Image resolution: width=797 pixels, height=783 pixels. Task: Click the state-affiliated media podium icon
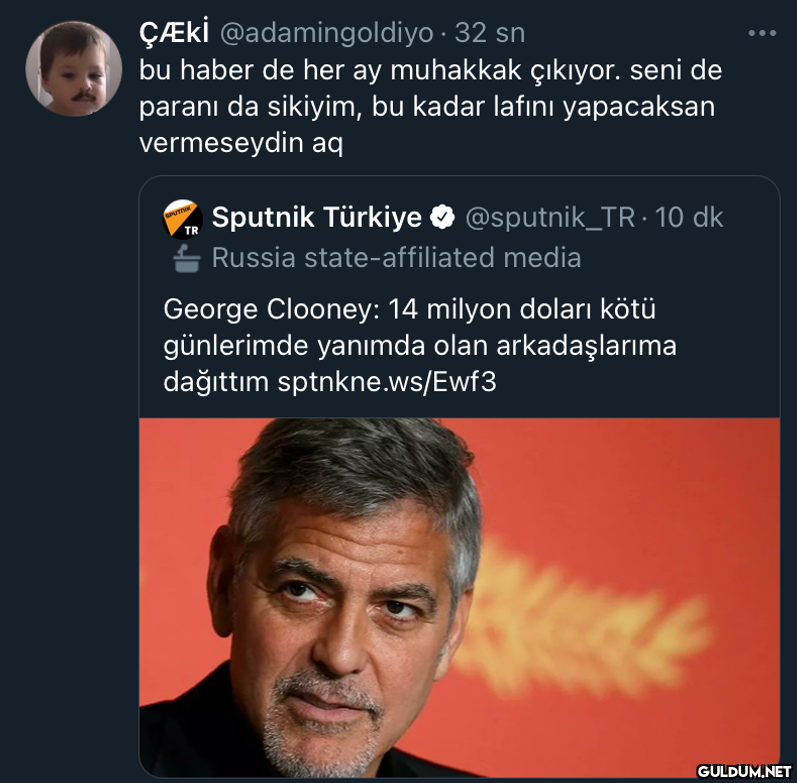pyautogui.click(x=186, y=258)
